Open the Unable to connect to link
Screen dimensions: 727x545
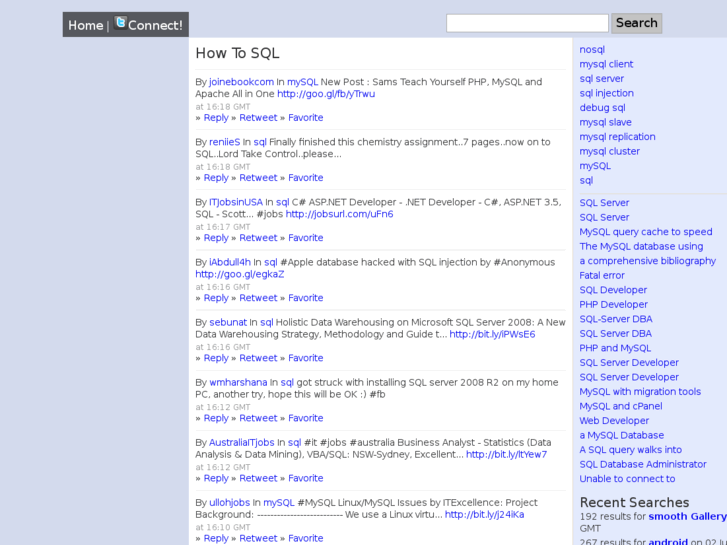627,479
